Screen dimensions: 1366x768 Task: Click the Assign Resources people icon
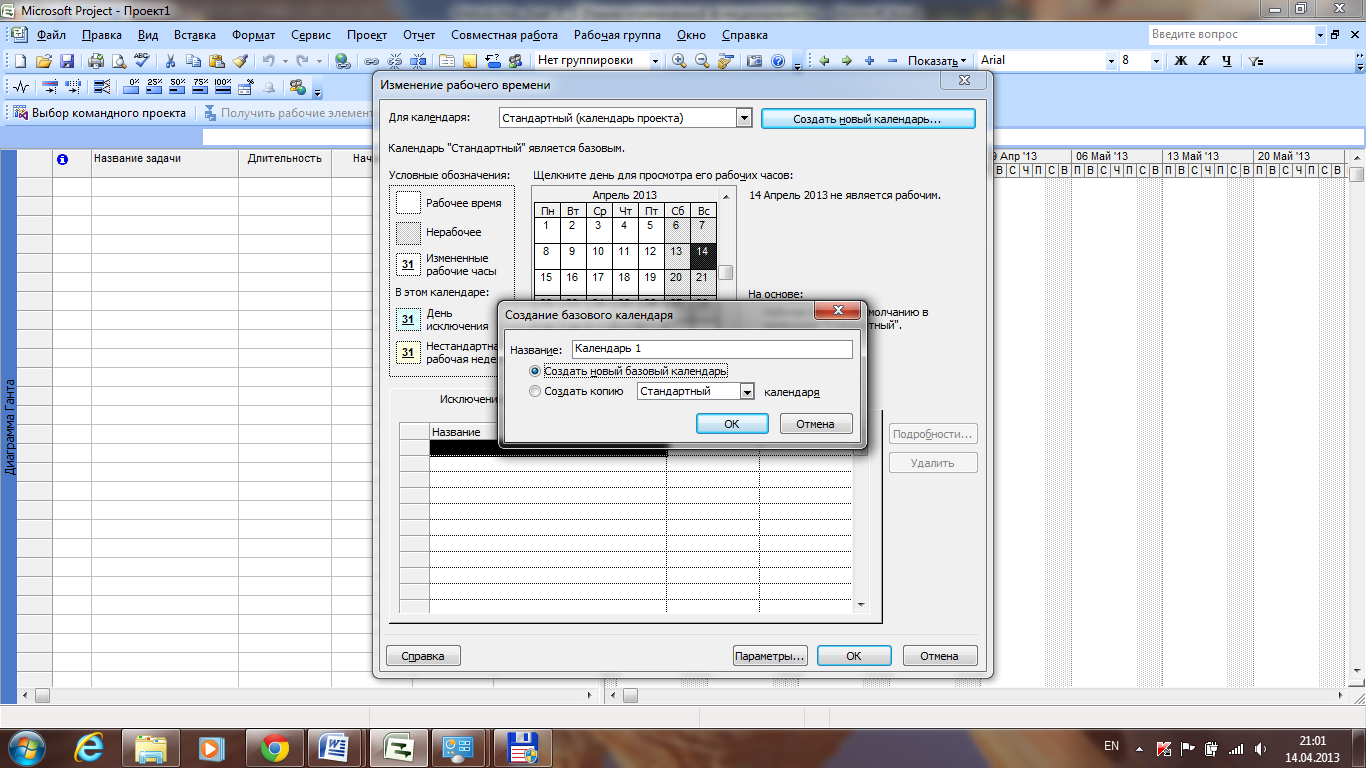point(516,60)
